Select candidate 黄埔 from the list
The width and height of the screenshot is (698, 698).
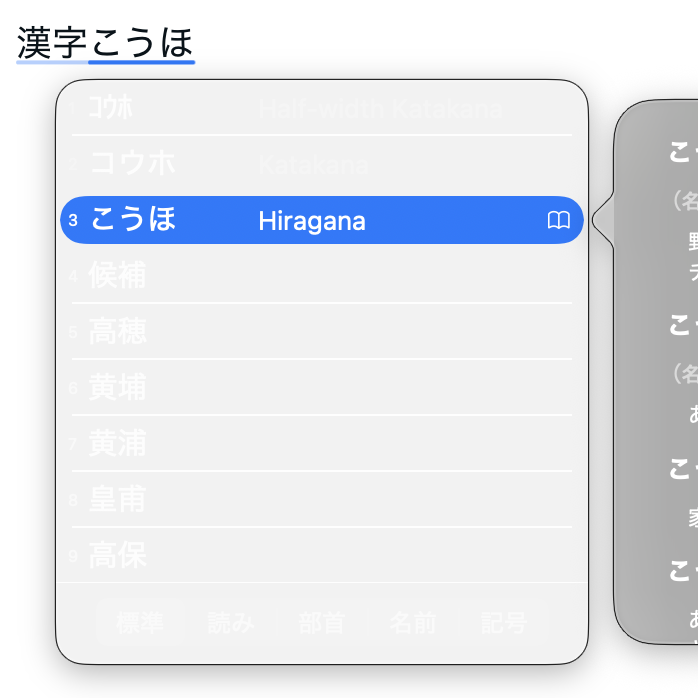click(118, 387)
